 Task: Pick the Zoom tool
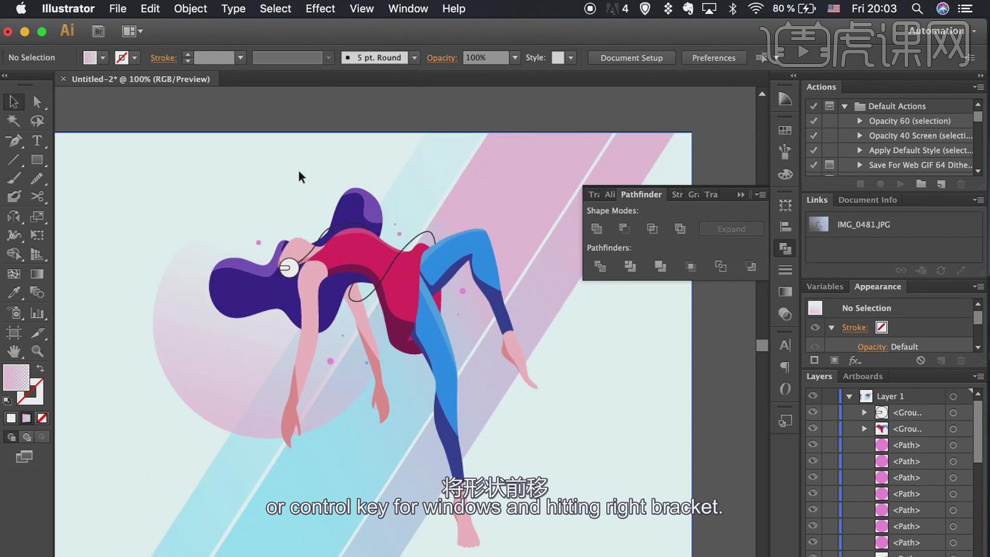click(x=37, y=352)
